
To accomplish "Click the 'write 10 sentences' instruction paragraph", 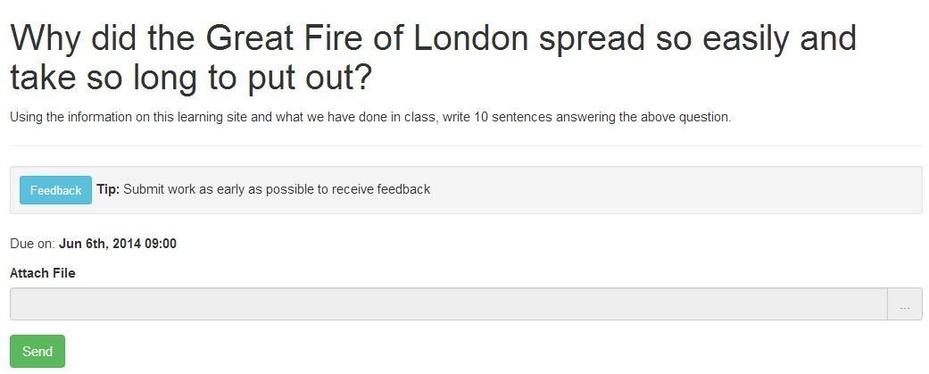I will coord(371,117).
